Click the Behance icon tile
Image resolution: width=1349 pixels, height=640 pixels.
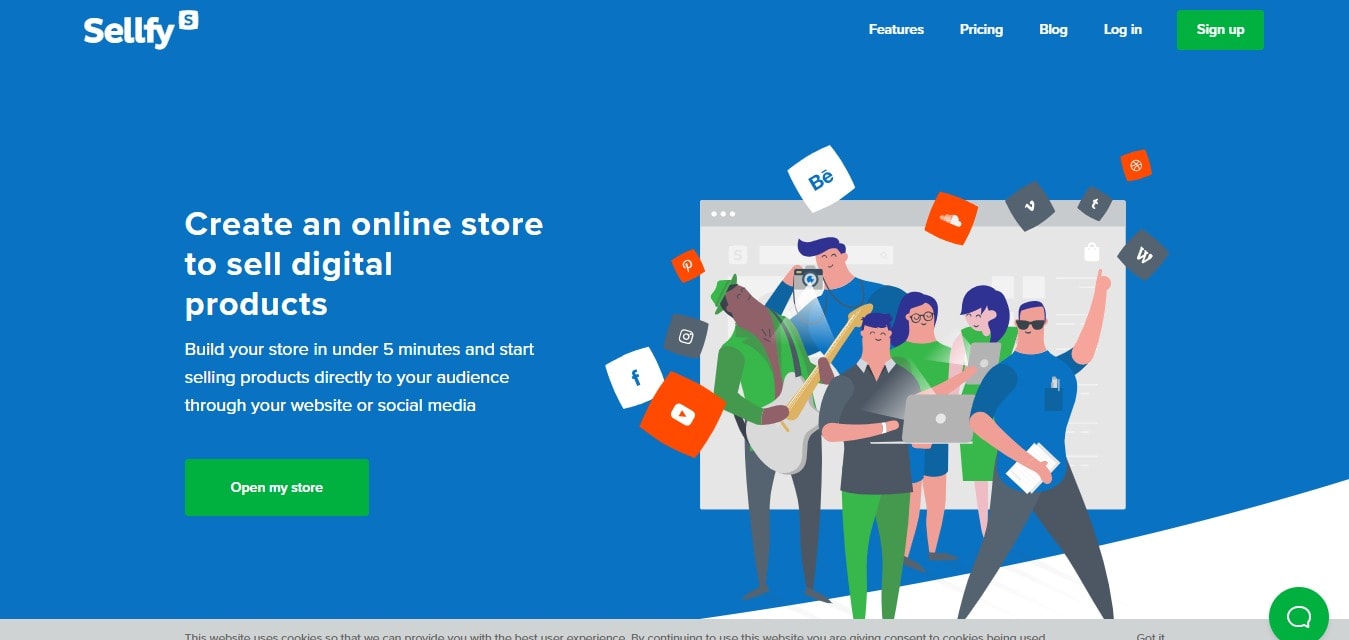pyautogui.click(x=821, y=180)
